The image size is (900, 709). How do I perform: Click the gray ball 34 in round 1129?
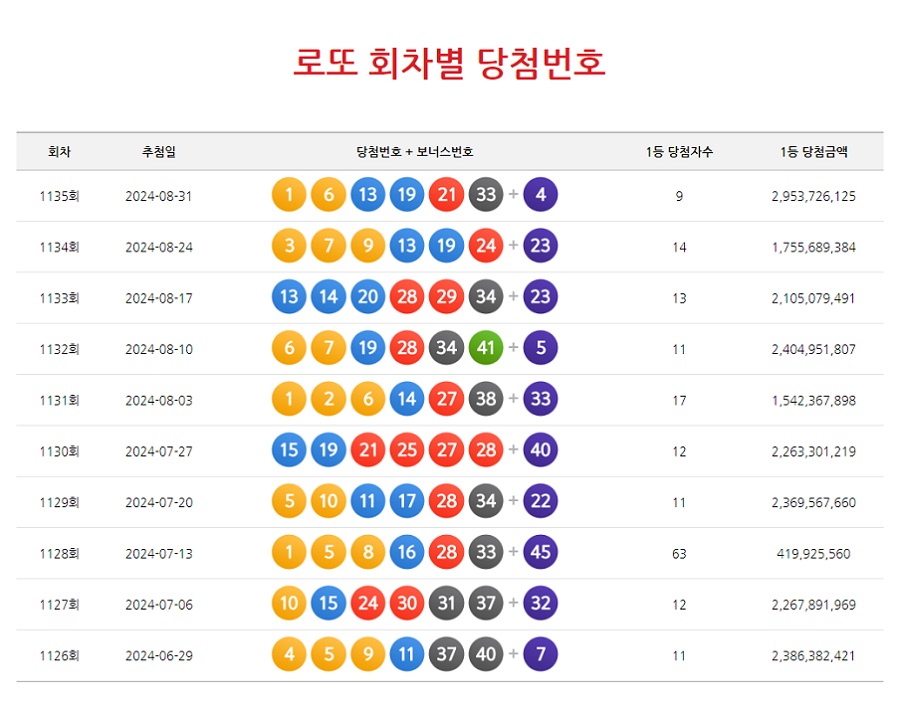click(485, 501)
